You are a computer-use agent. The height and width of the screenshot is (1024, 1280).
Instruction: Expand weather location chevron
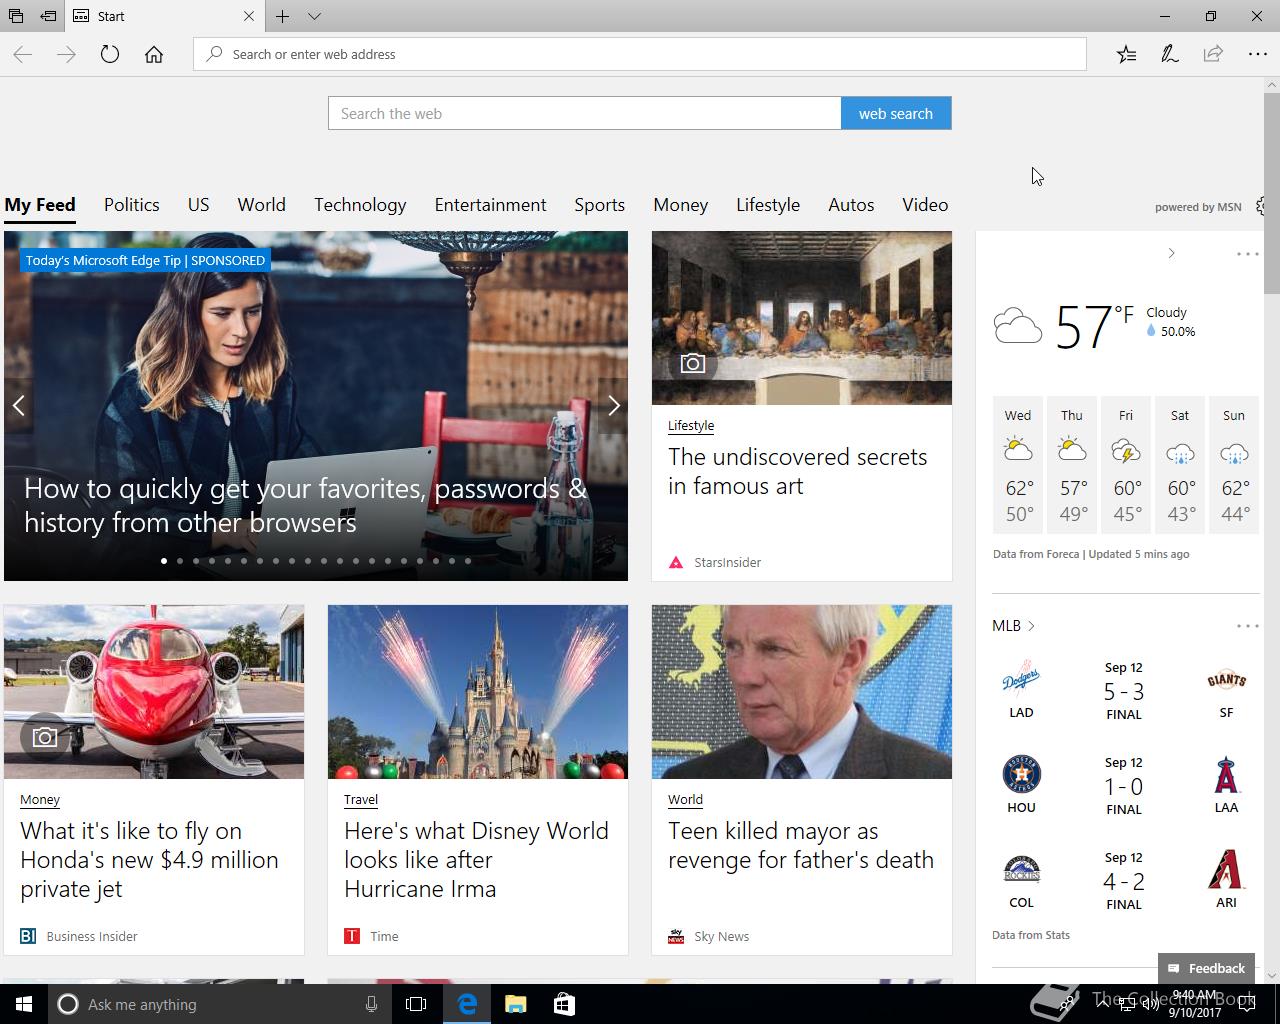[1171, 253]
